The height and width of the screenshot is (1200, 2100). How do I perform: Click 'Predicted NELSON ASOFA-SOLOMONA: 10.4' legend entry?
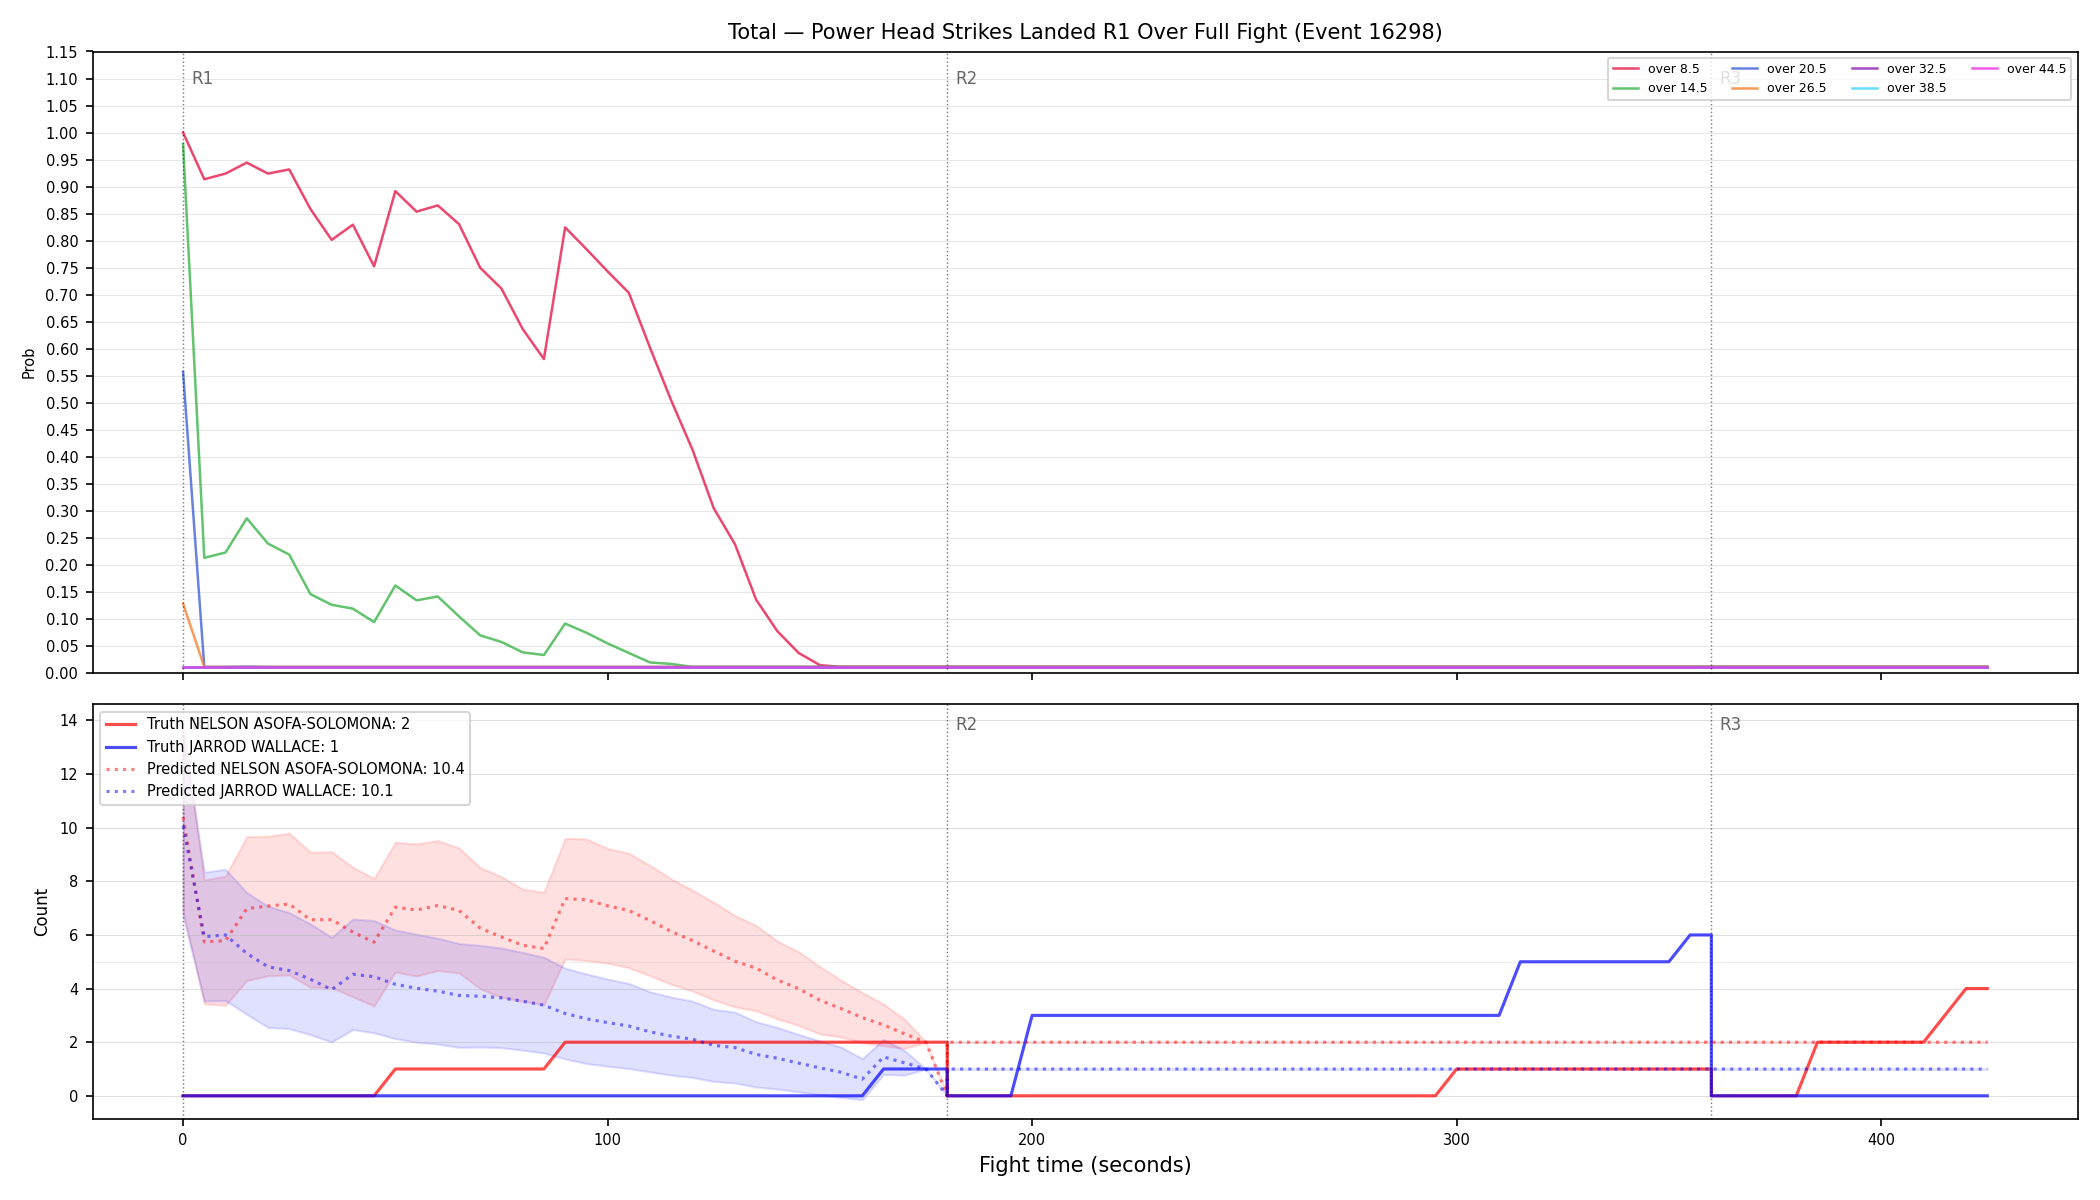pos(285,769)
